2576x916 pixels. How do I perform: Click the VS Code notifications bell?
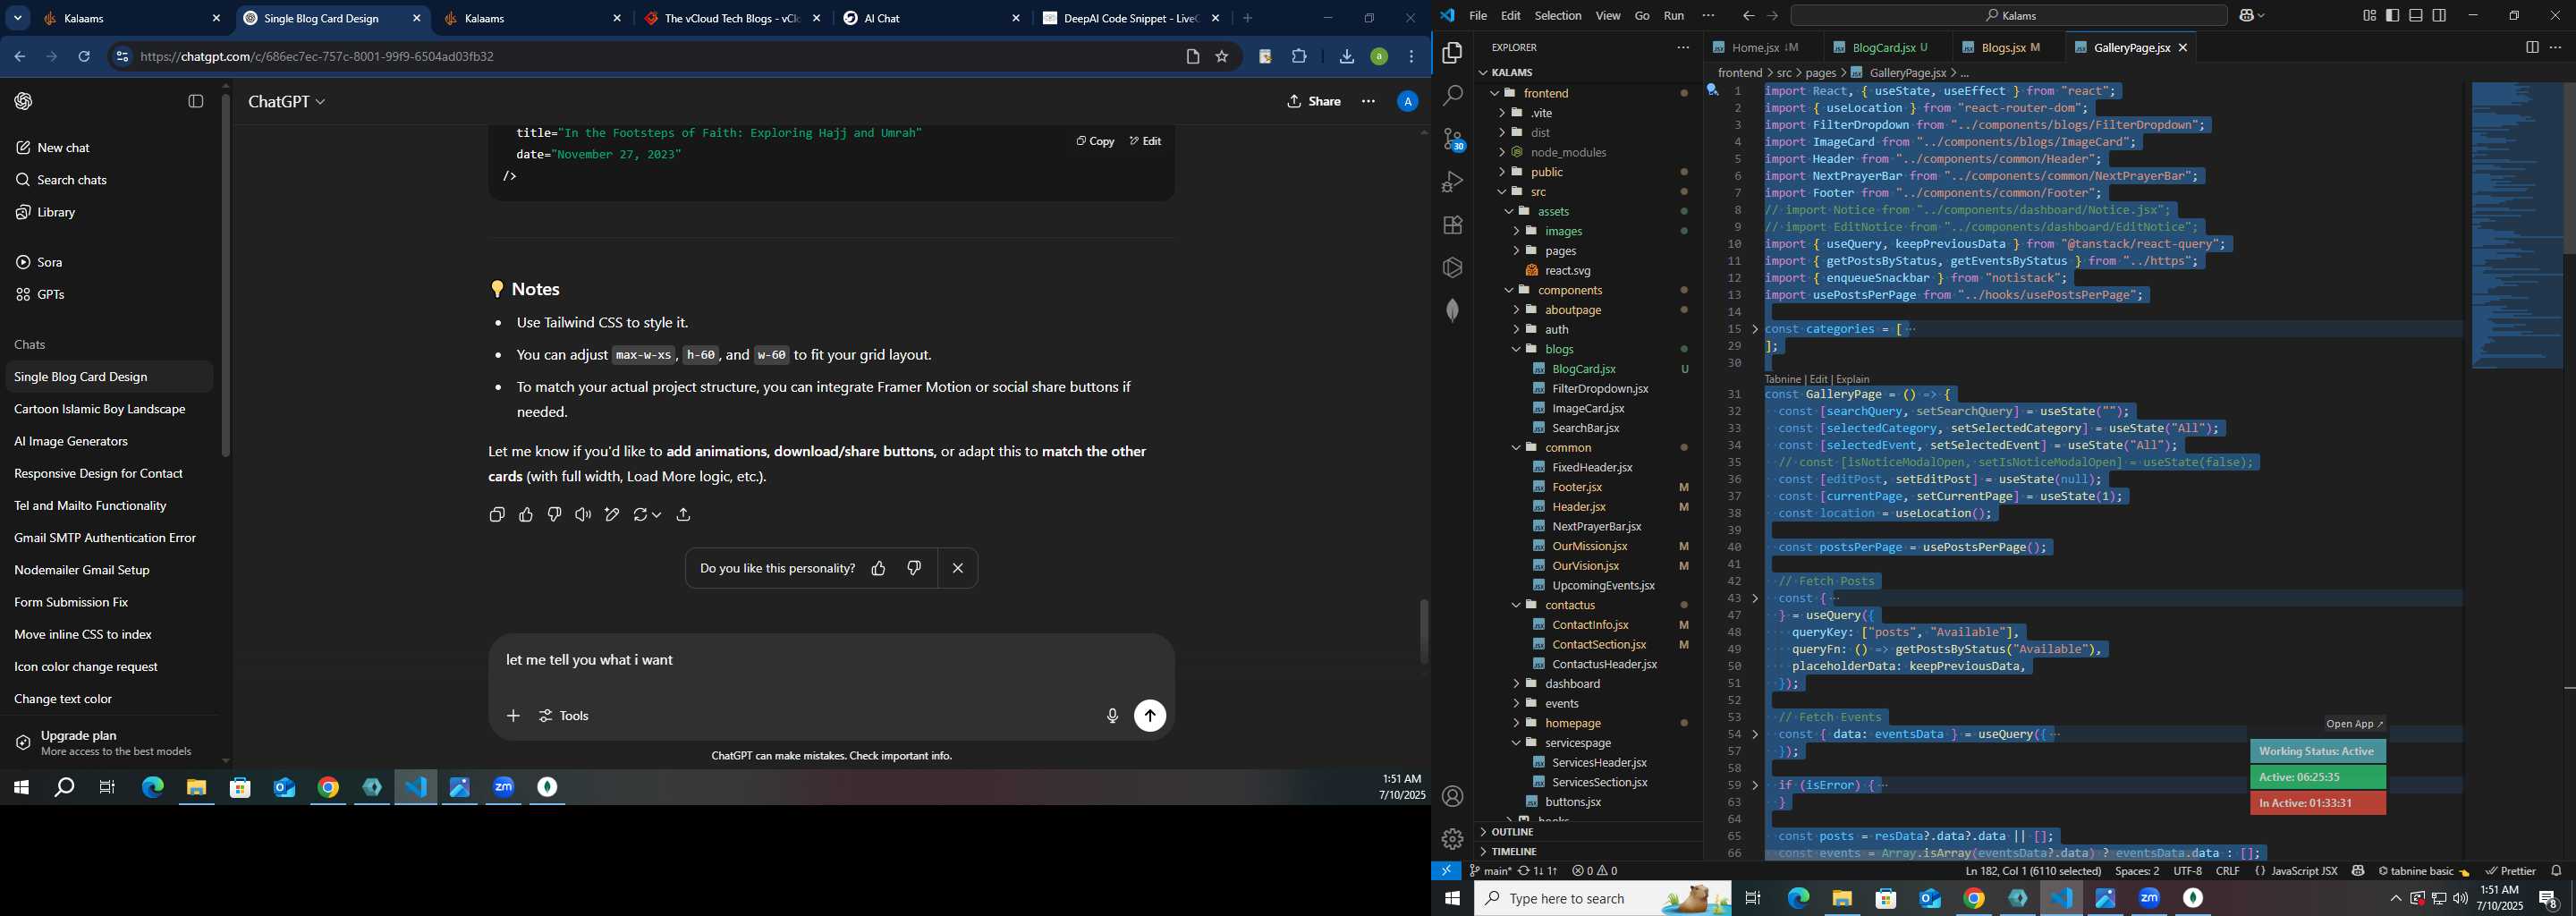2556,871
